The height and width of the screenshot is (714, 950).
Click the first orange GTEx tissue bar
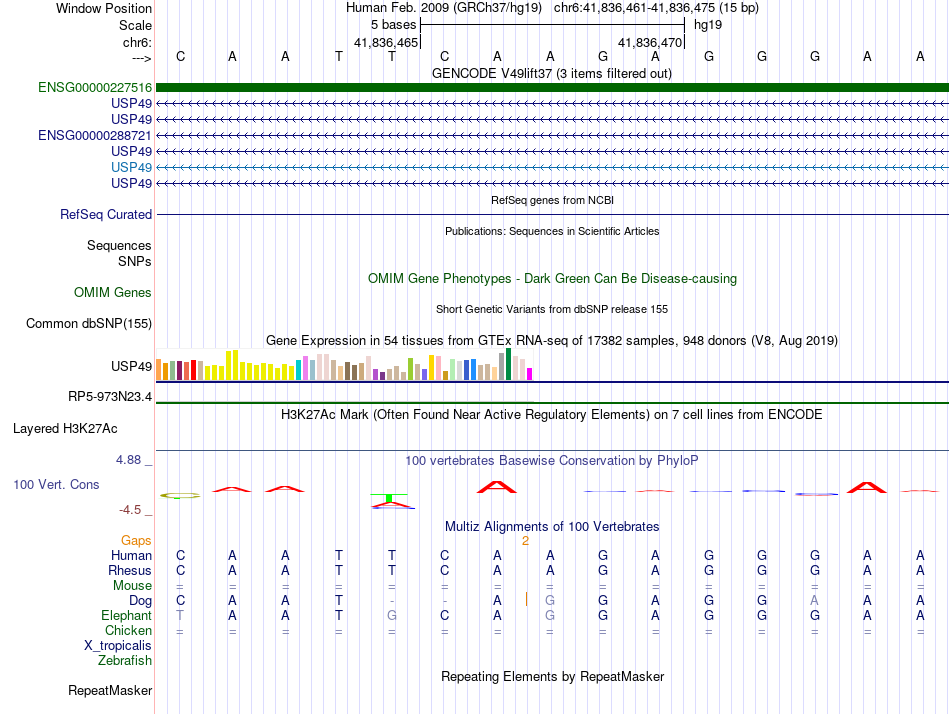point(159,370)
